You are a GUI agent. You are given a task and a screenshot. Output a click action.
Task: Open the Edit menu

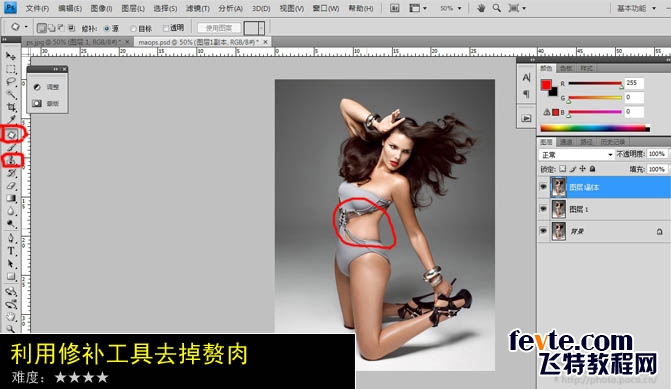pos(70,8)
